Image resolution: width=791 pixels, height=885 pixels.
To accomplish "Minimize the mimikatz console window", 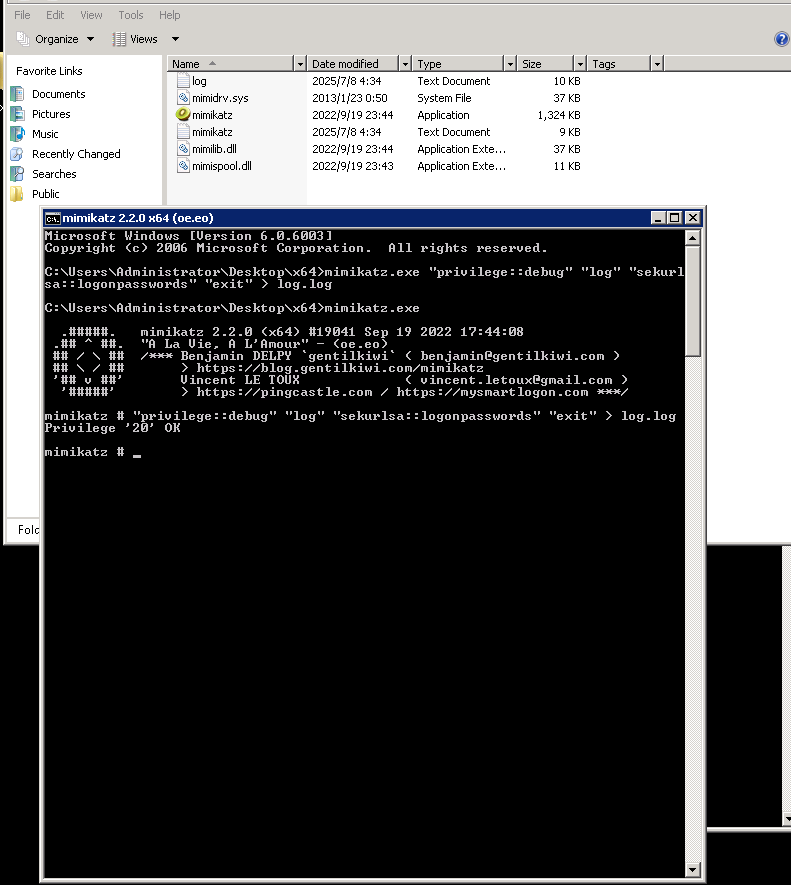I will 657,218.
